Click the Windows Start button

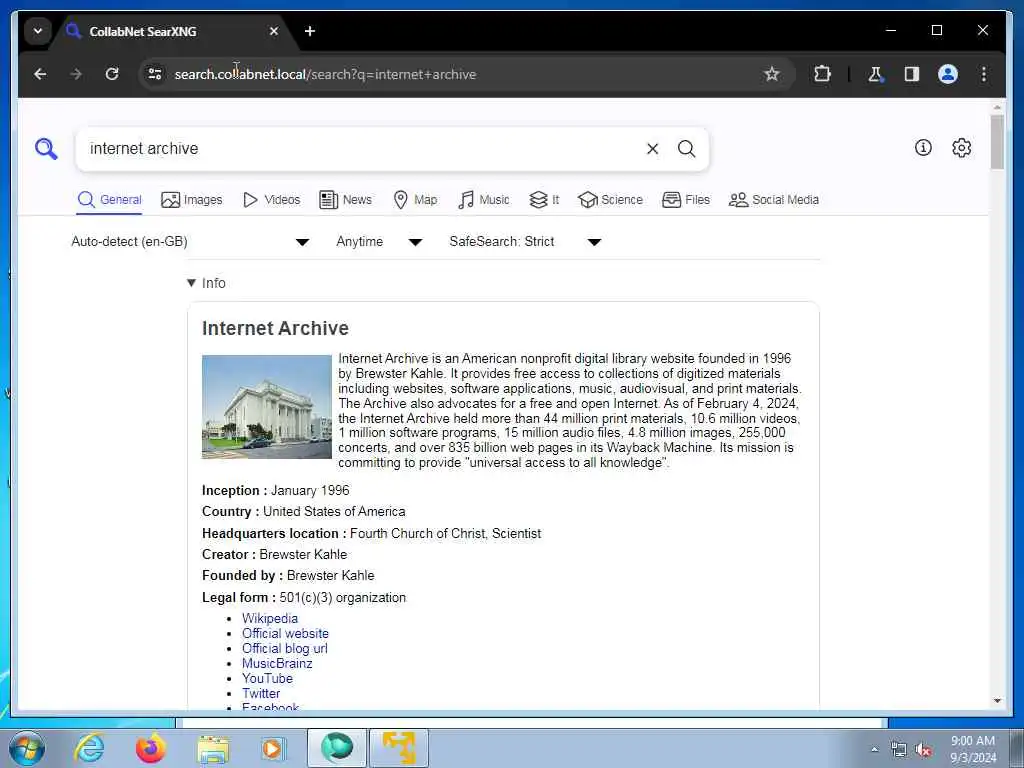pyautogui.click(x=27, y=748)
